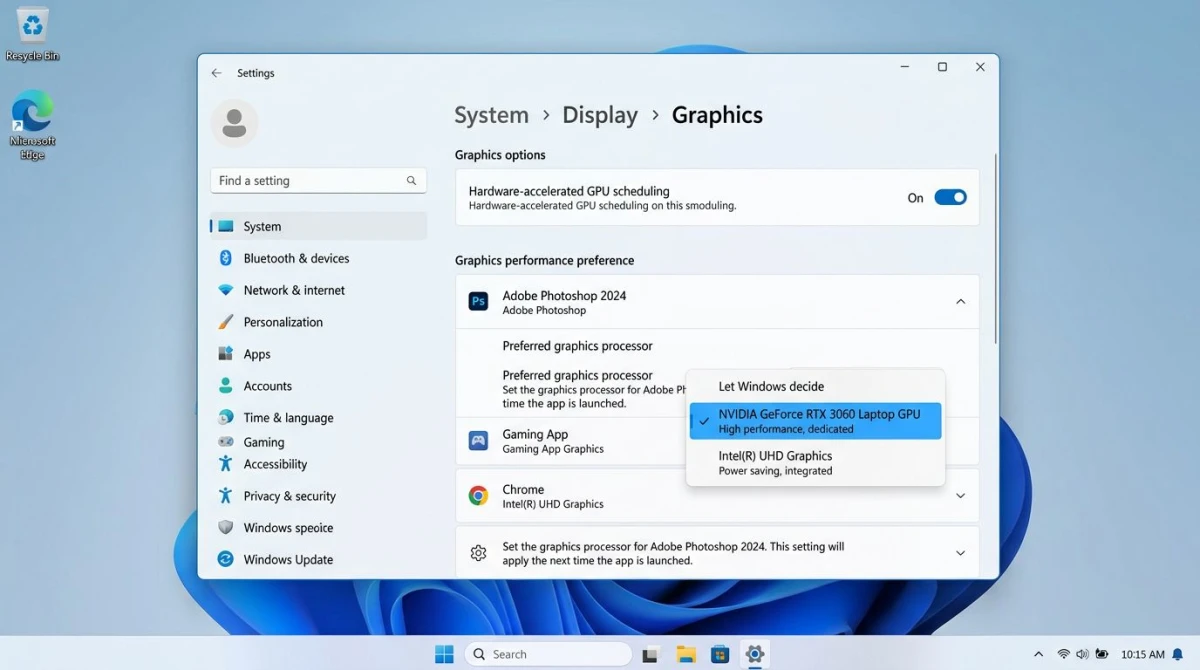Go to Display in the breadcrumb

(600, 115)
